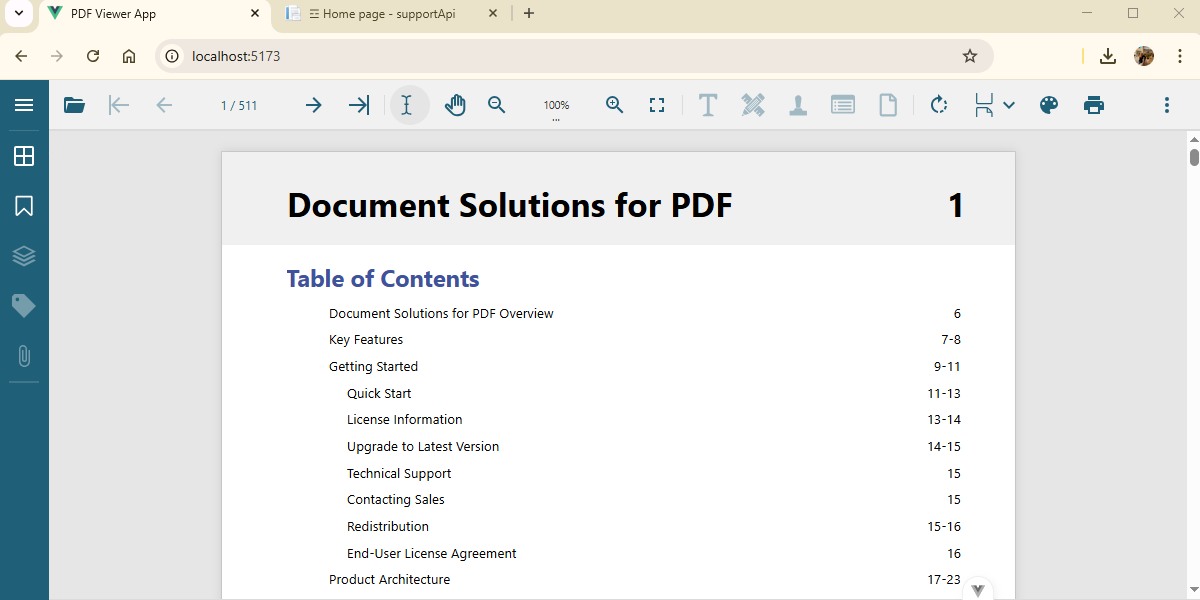
Task: Click the zoom in magnifier
Action: click(x=615, y=105)
